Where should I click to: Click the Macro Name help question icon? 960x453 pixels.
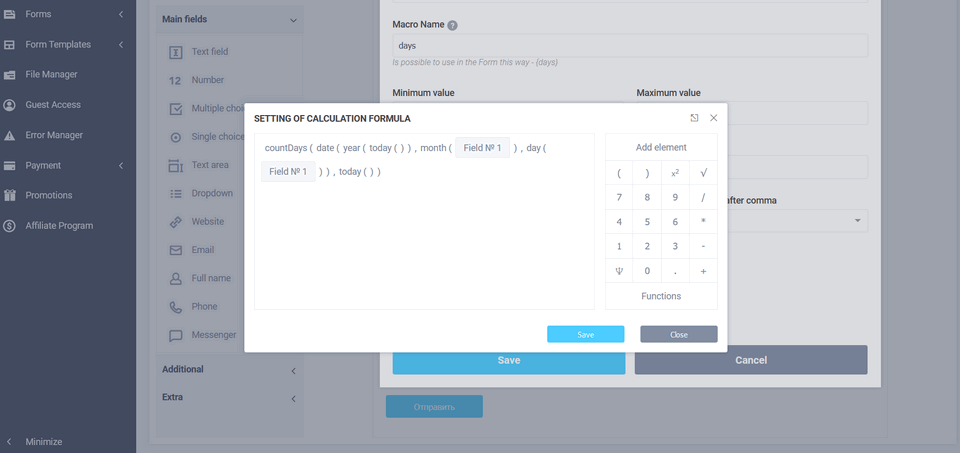tap(452, 26)
